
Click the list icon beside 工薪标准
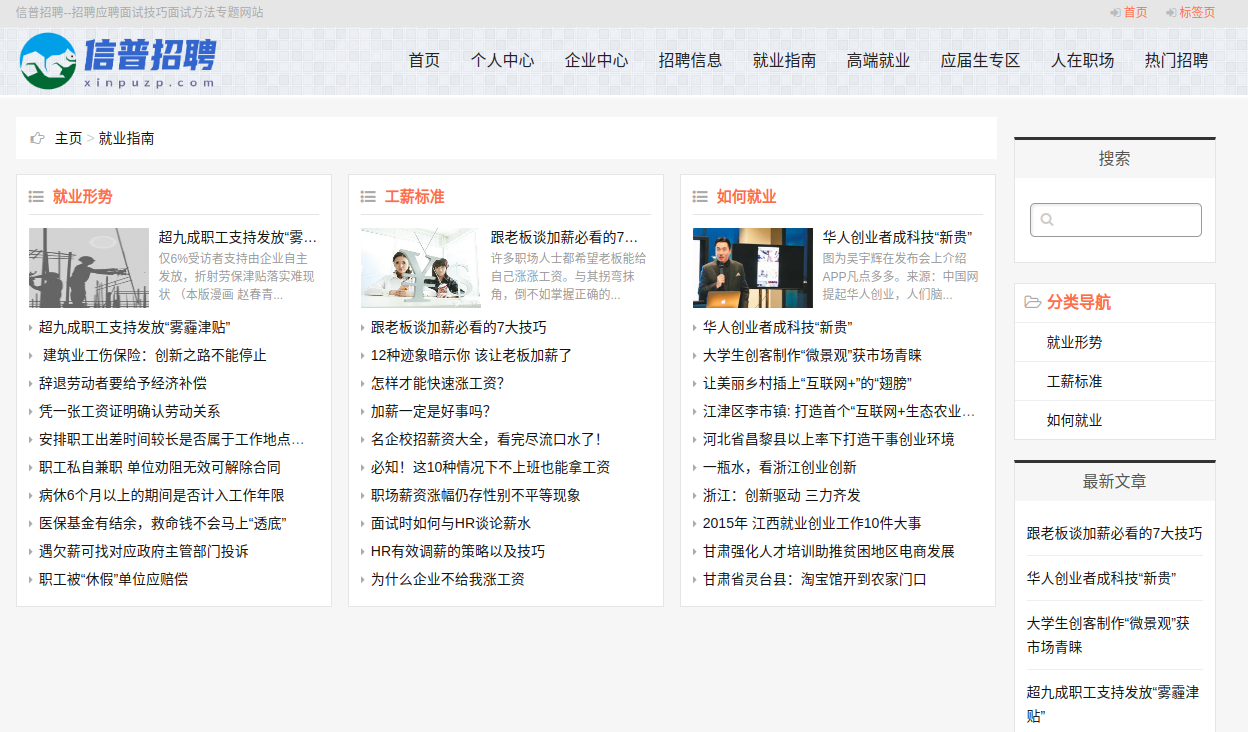368,197
